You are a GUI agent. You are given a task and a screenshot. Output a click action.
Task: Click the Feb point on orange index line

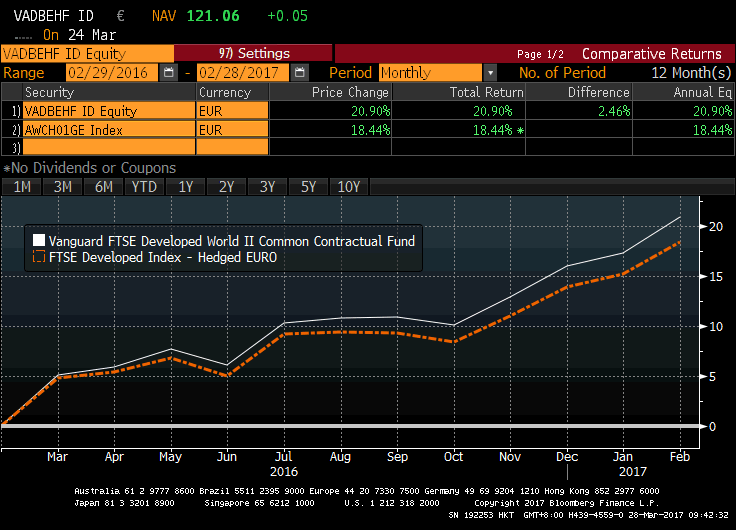coord(680,242)
